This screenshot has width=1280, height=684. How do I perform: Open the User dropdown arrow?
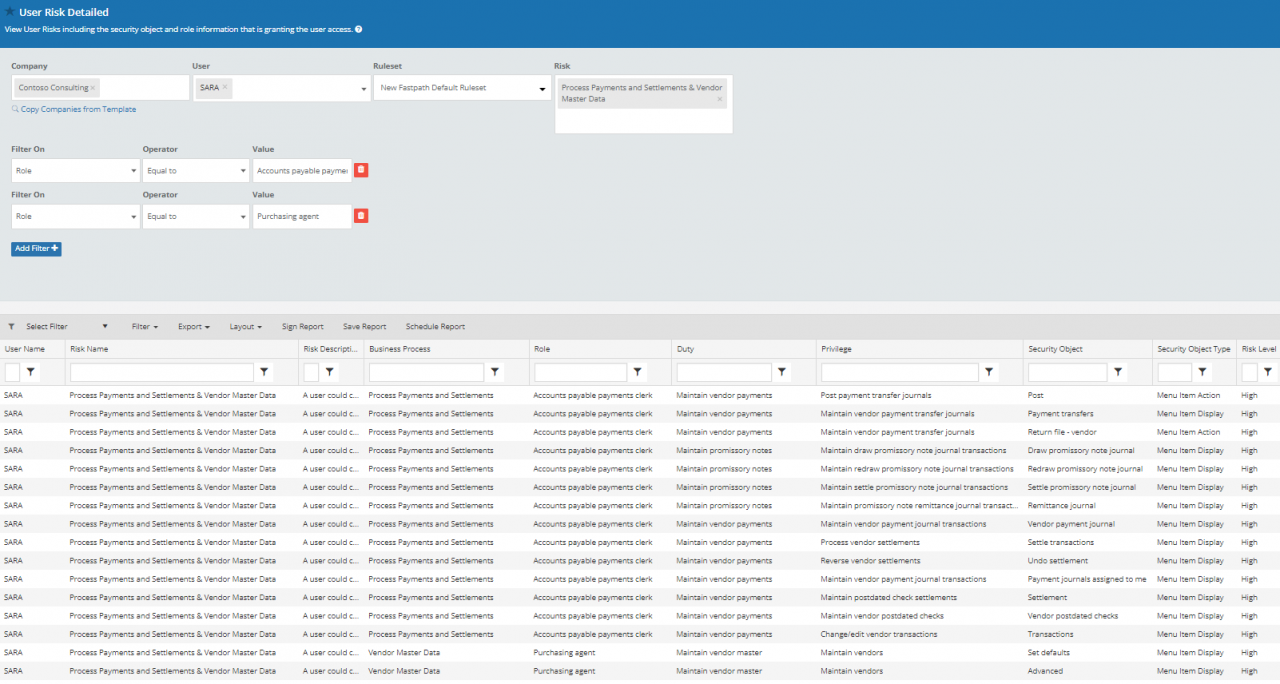[x=364, y=87]
